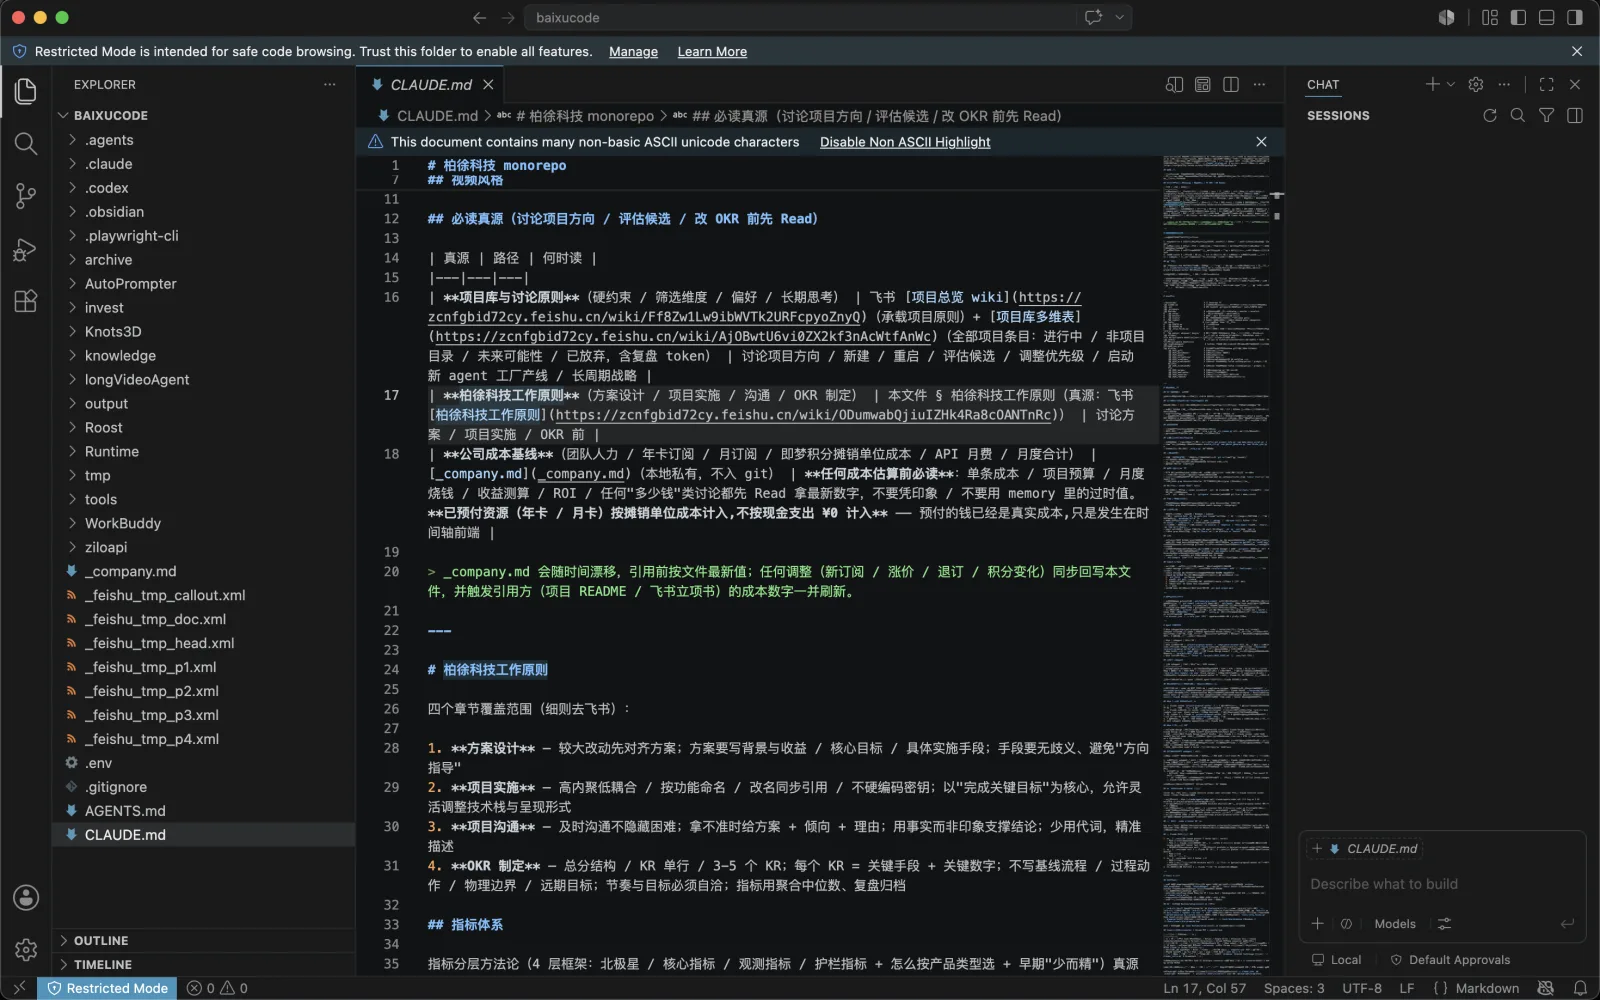Click the Markdown language mode indicator
This screenshot has width=1600, height=1000.
[1487, 988]
